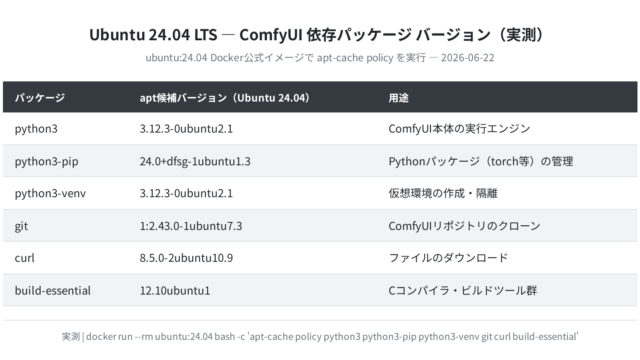Image resolution: width=640 pixels, height=360 pixels.
Task: Click 'Pythonパッケージ（torch等）の管理' description
Action: [x=481, y=162]
